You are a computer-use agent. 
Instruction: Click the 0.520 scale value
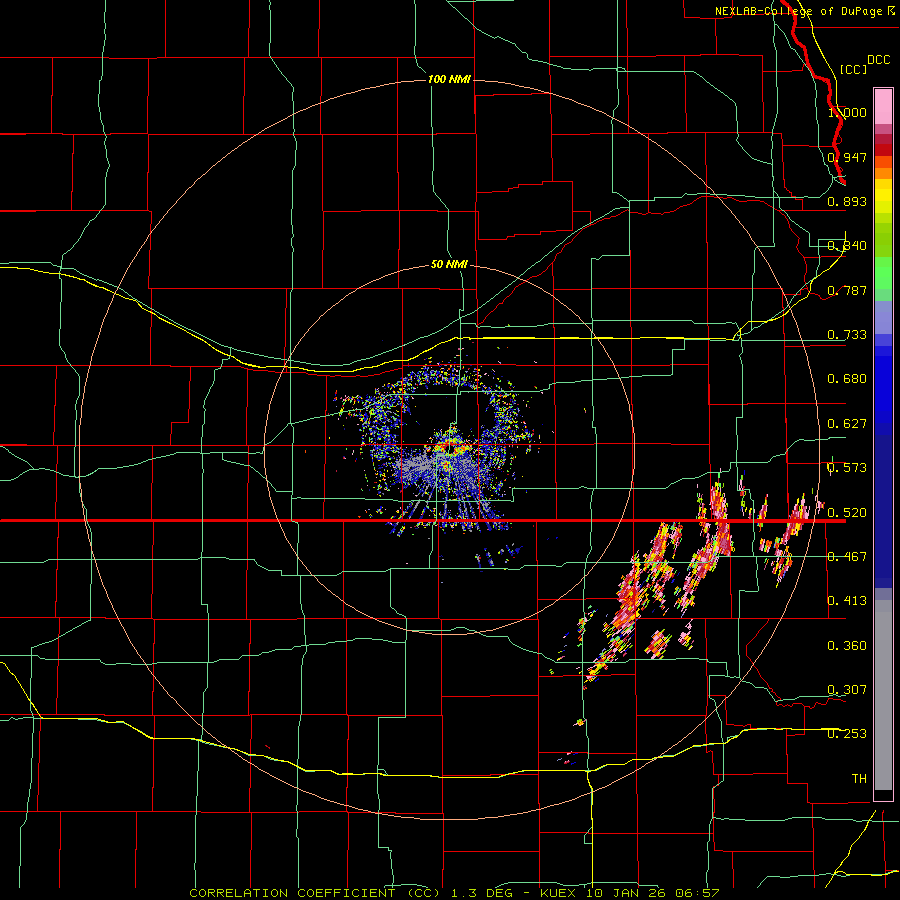pos(847,513)
